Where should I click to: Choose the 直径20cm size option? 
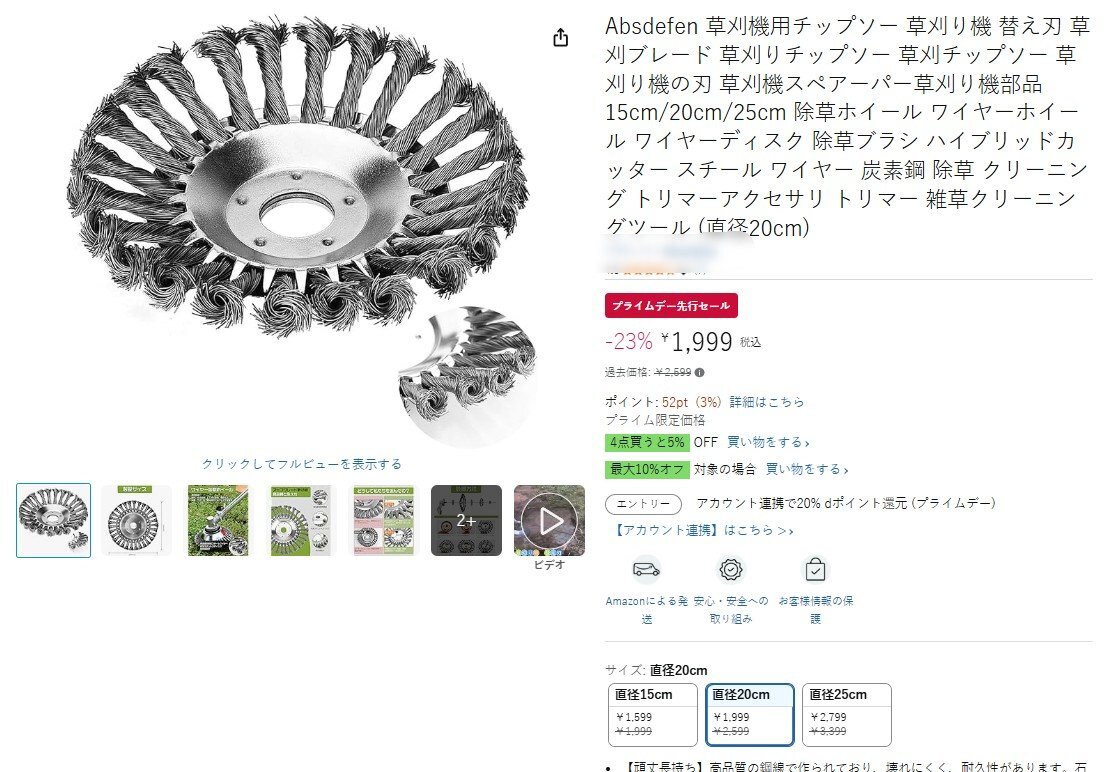[750, 715]
